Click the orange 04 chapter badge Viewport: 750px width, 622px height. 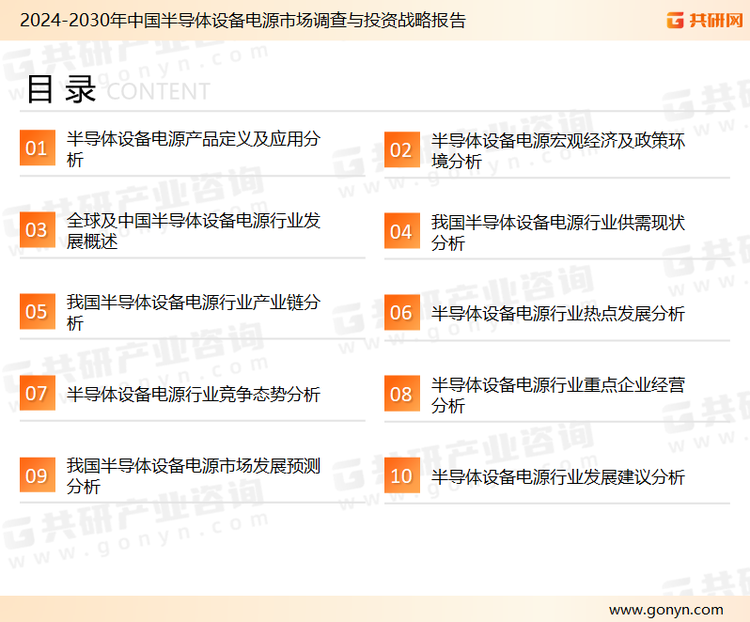click(402, 231)
